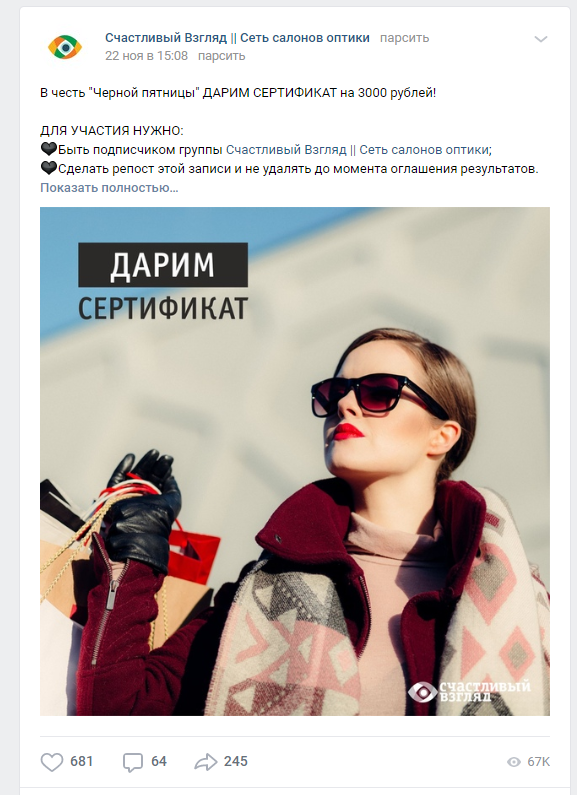Click the 245 reposts counter
Image resolution: width=577 pixels, height=795 pixels.
click(x=236, y=762)
